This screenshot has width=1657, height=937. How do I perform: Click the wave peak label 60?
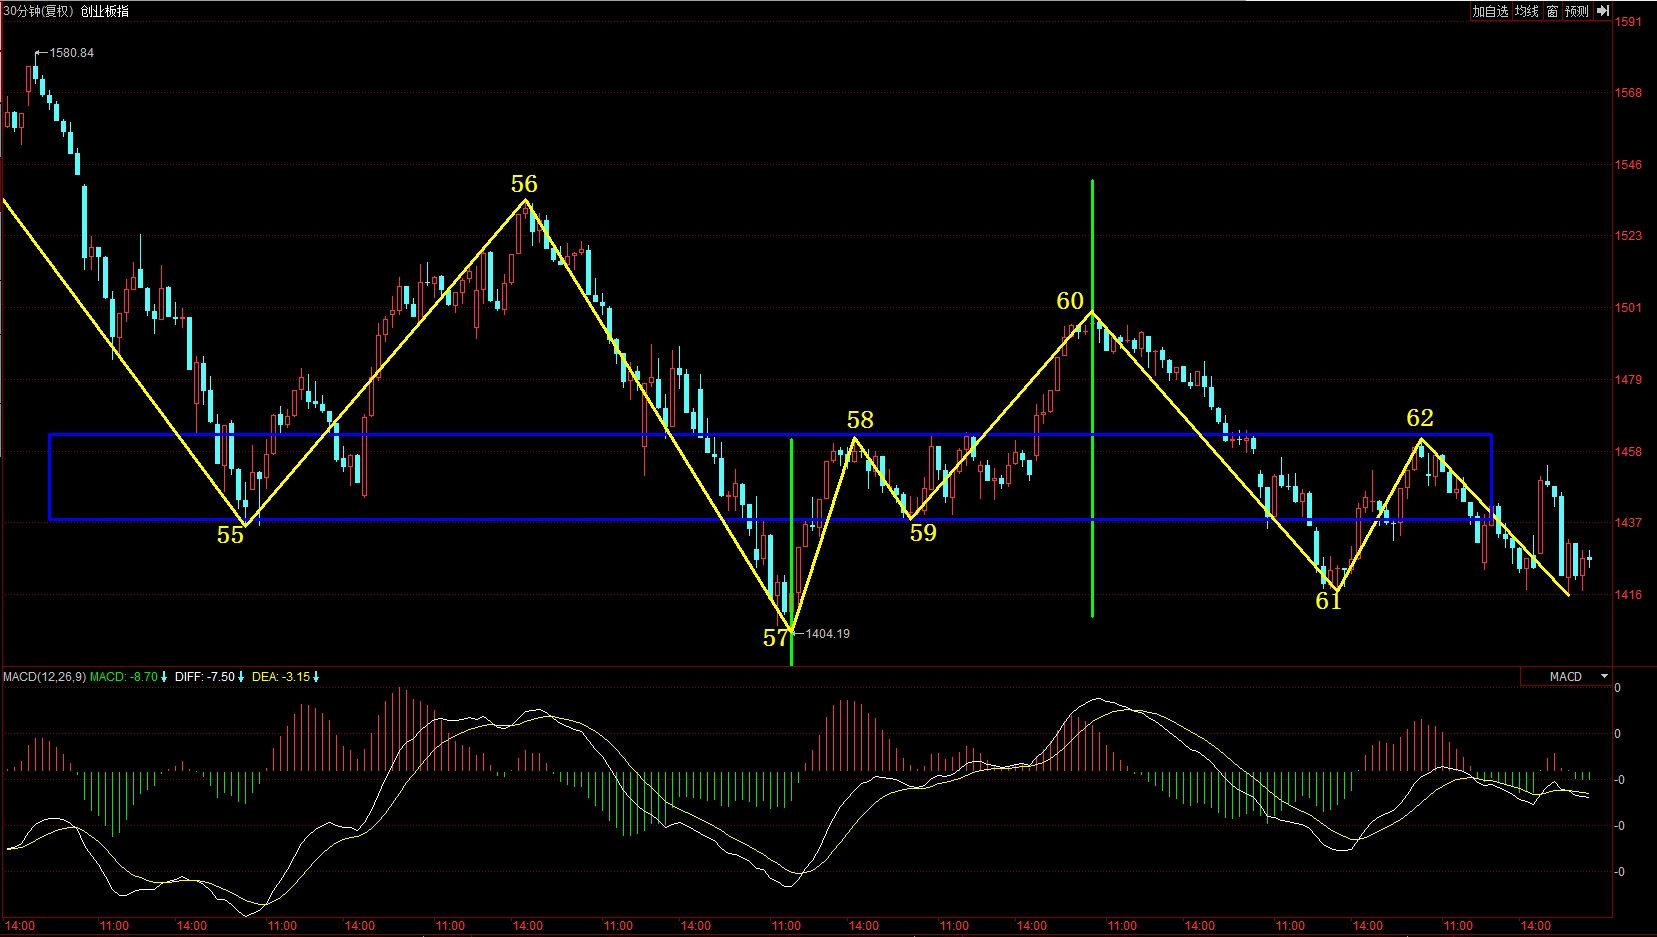(x=1070, y=301)
